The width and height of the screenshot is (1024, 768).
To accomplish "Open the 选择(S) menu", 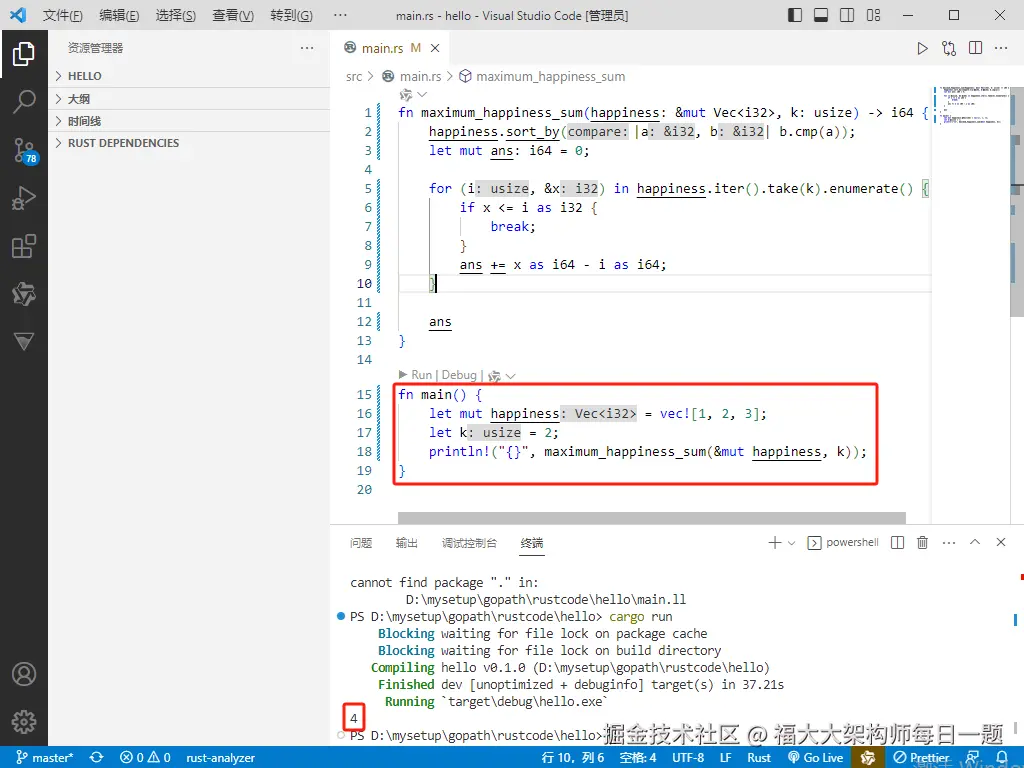I will (x=176, y=15).
